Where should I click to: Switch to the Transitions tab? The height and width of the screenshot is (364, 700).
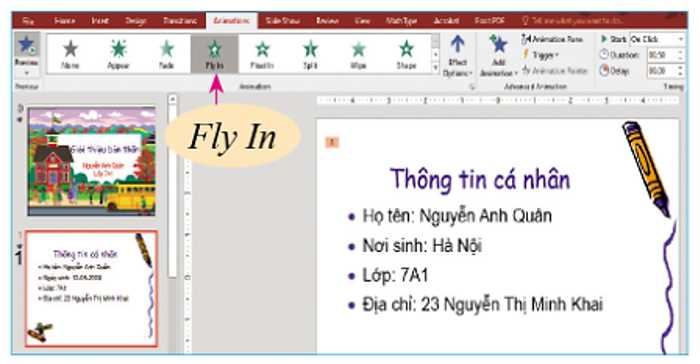(x=180, y=21)
